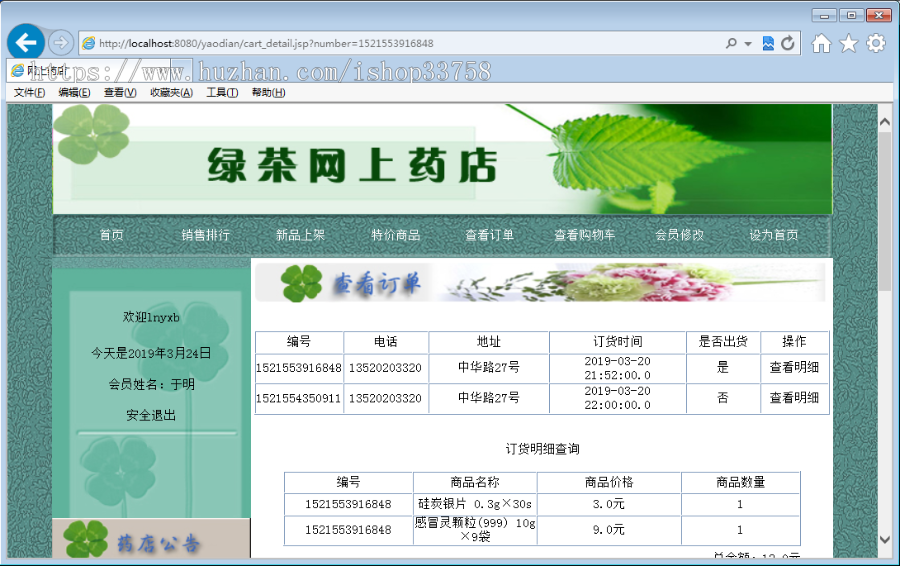Click the browser forward arrow button
The width and height of the screenshot is (900, 566).
[60, 42]
